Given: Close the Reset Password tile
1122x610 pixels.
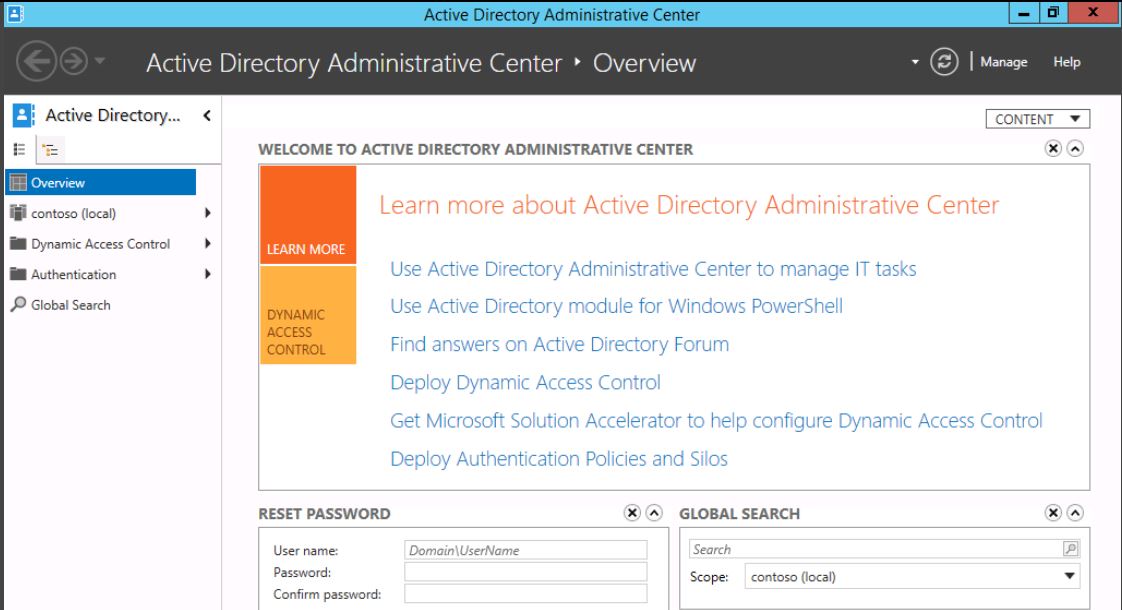Looking at the screenshot, I should (x=631, y=513).
